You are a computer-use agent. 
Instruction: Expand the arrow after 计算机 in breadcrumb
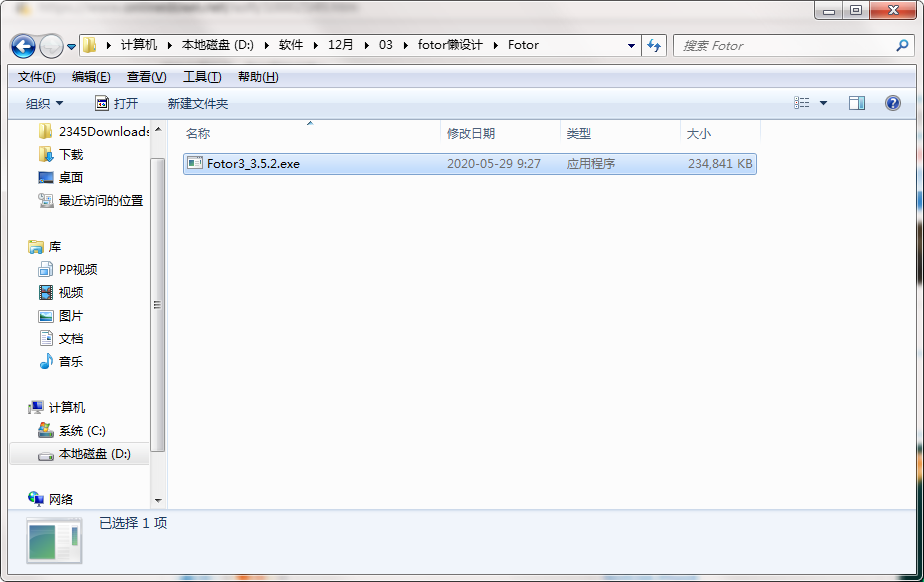pos(169,45)
